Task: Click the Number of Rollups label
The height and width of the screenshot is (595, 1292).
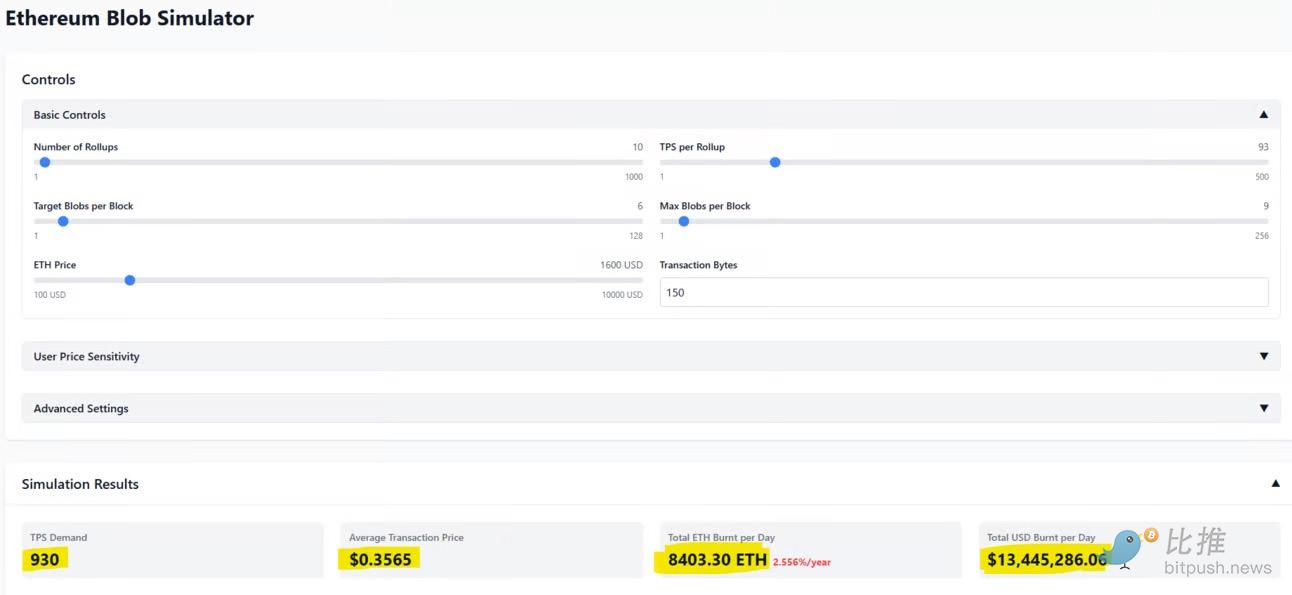Action: 76,147
